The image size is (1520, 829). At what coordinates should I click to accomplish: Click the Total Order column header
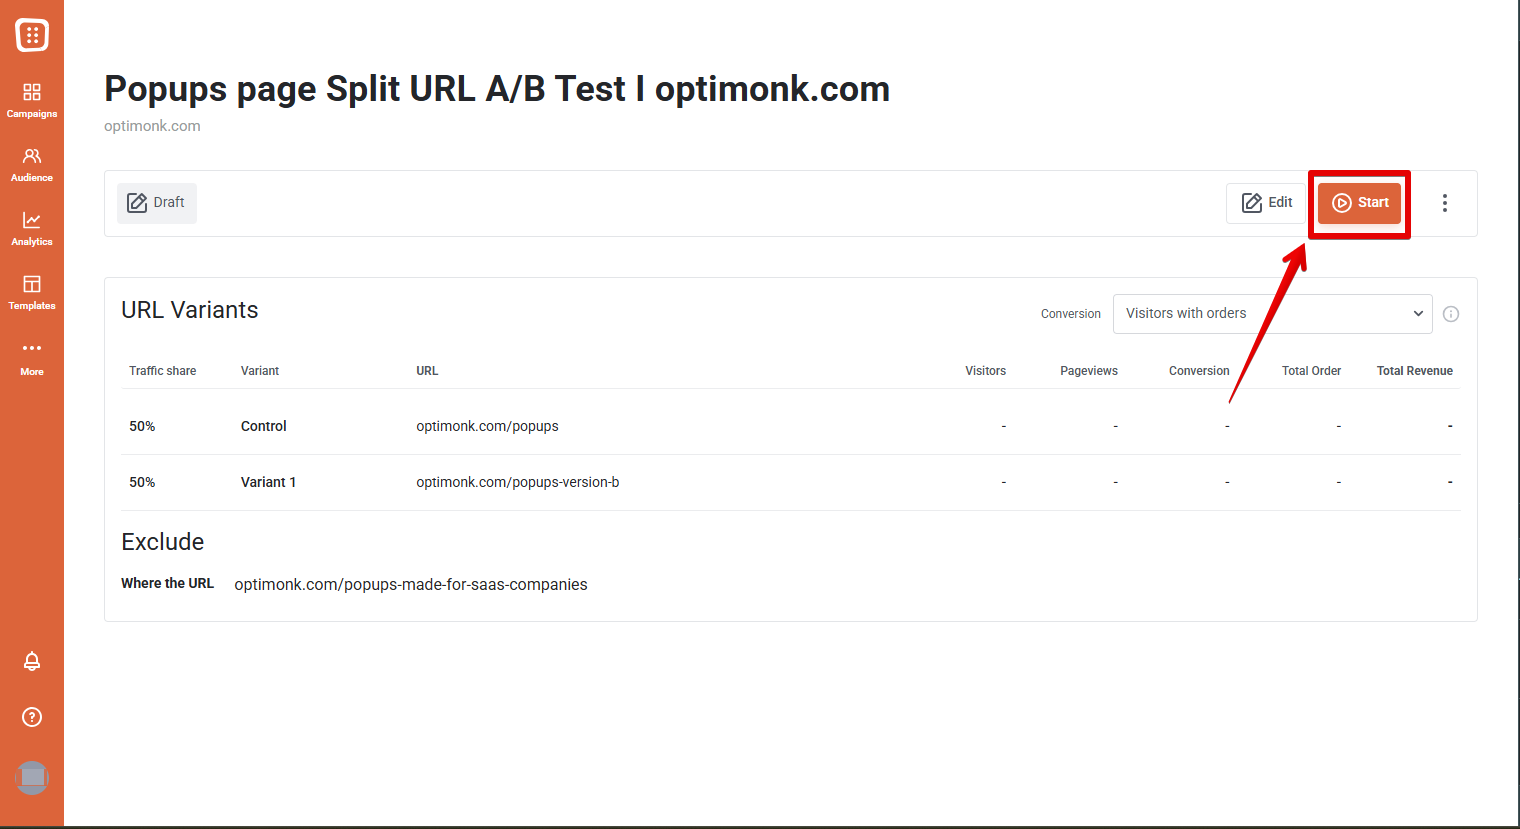[x=1311, y=371]
